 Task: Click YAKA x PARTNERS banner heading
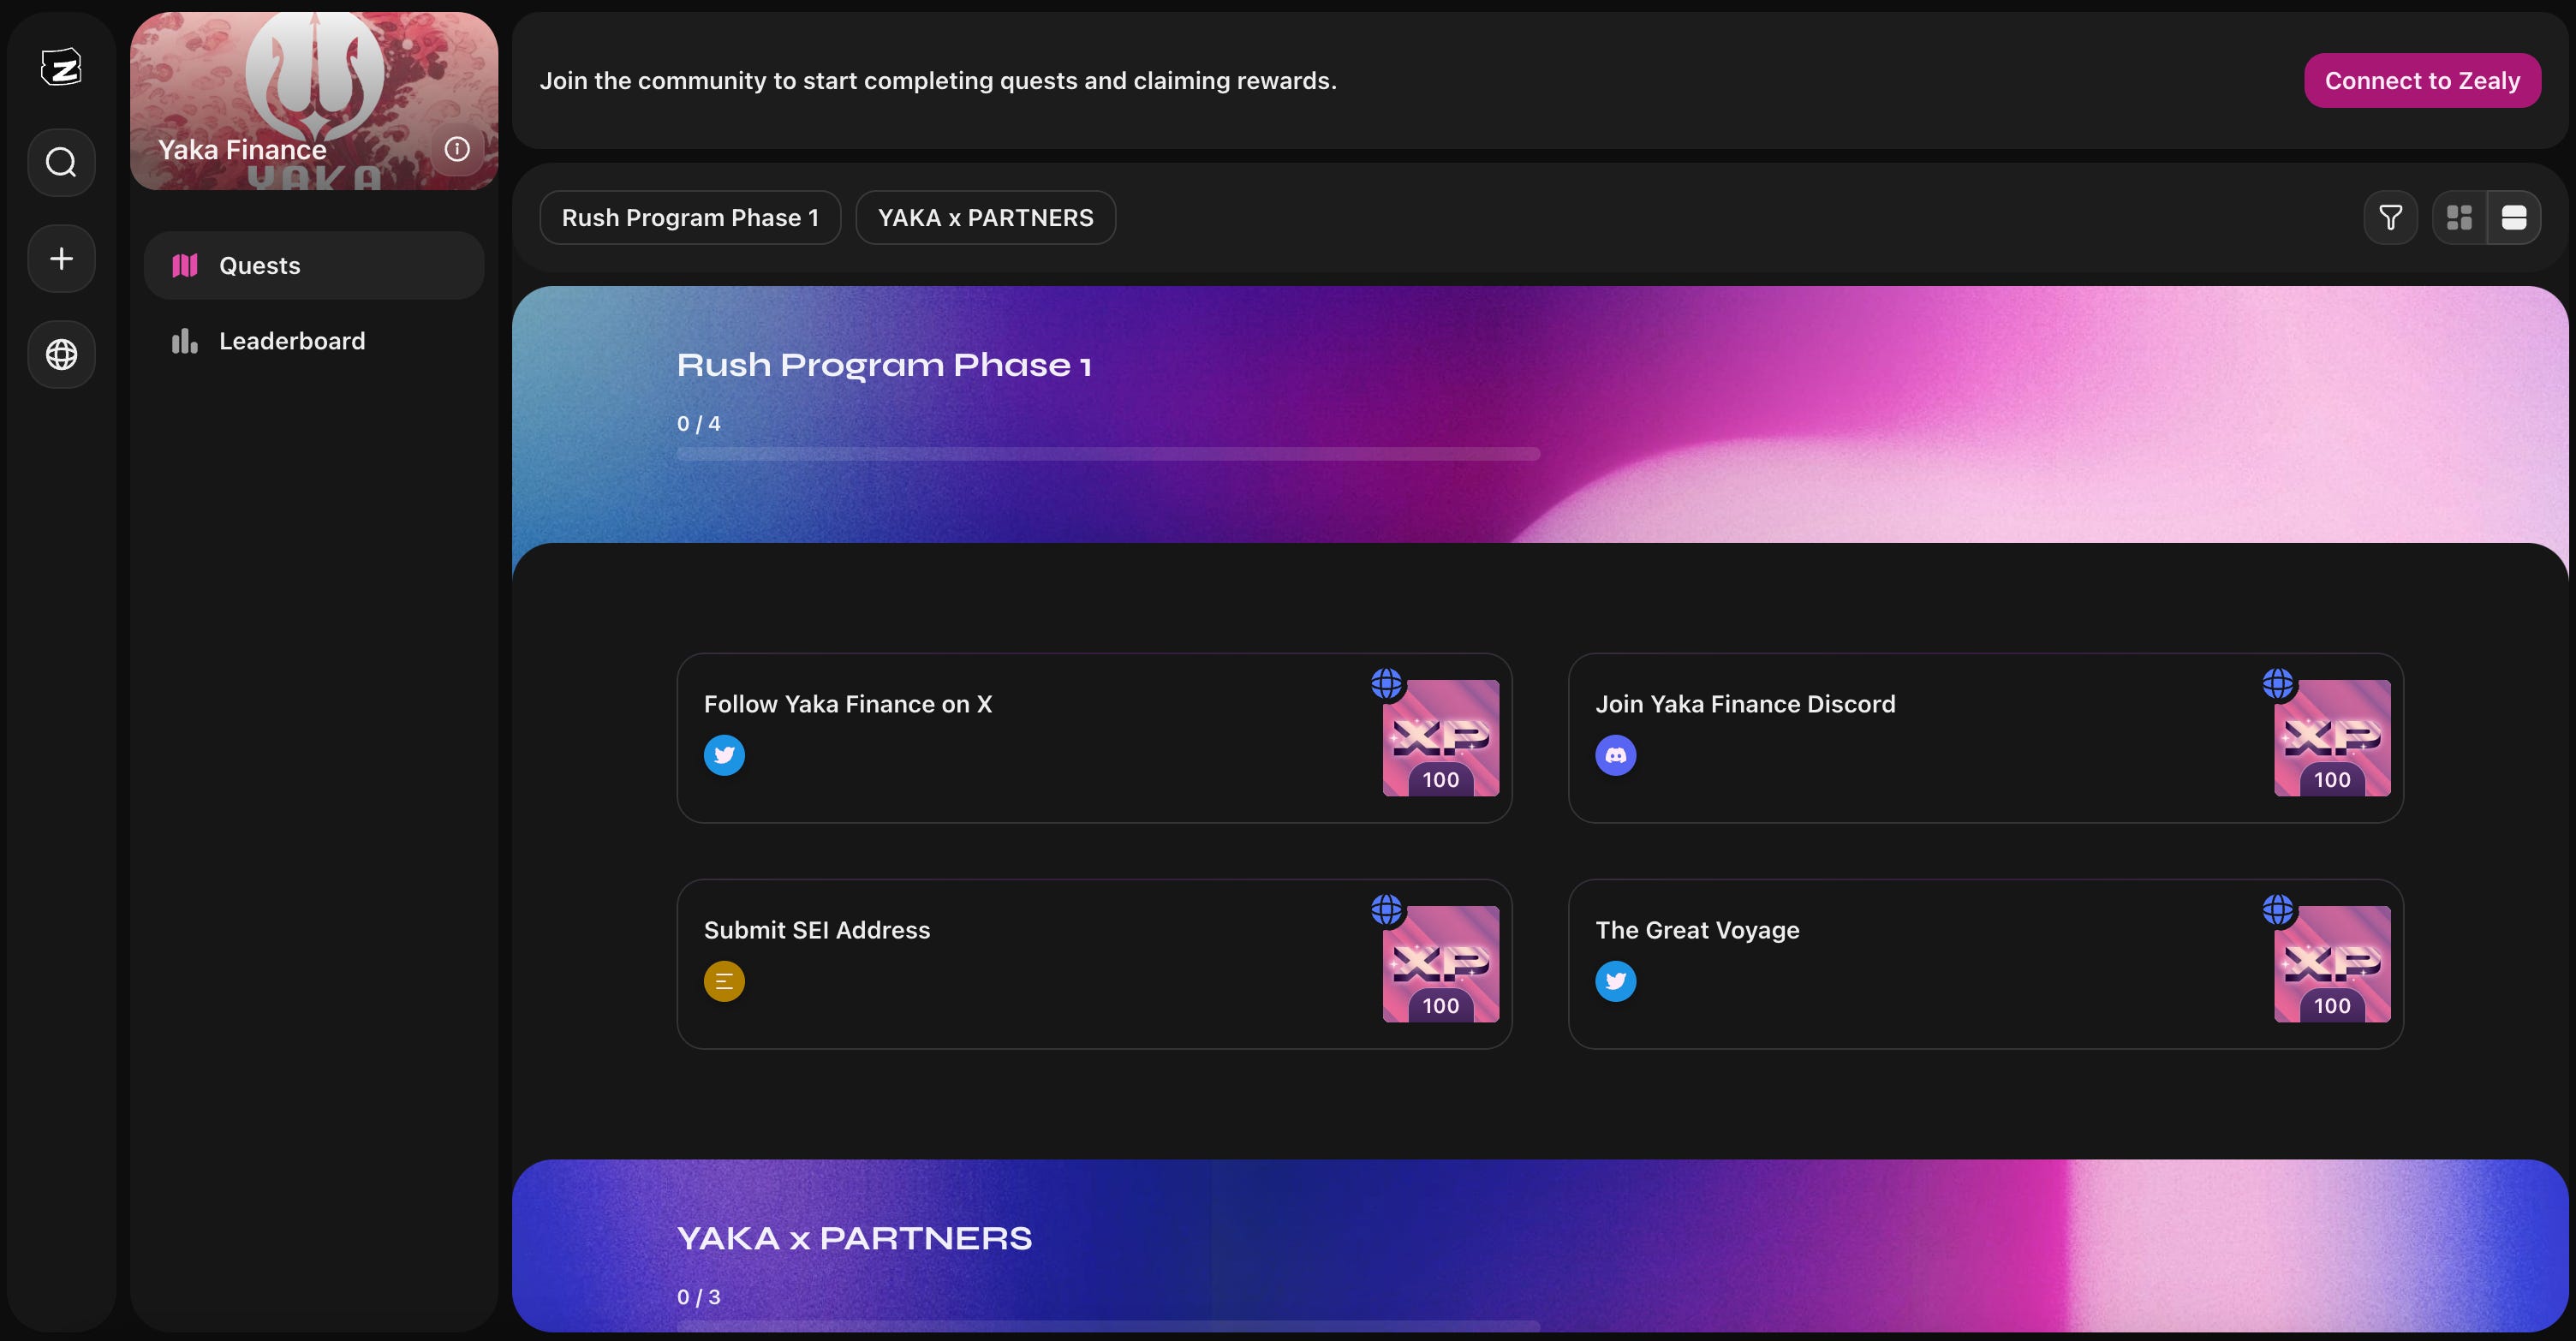pyautogui.click(x=854, y=1238)
